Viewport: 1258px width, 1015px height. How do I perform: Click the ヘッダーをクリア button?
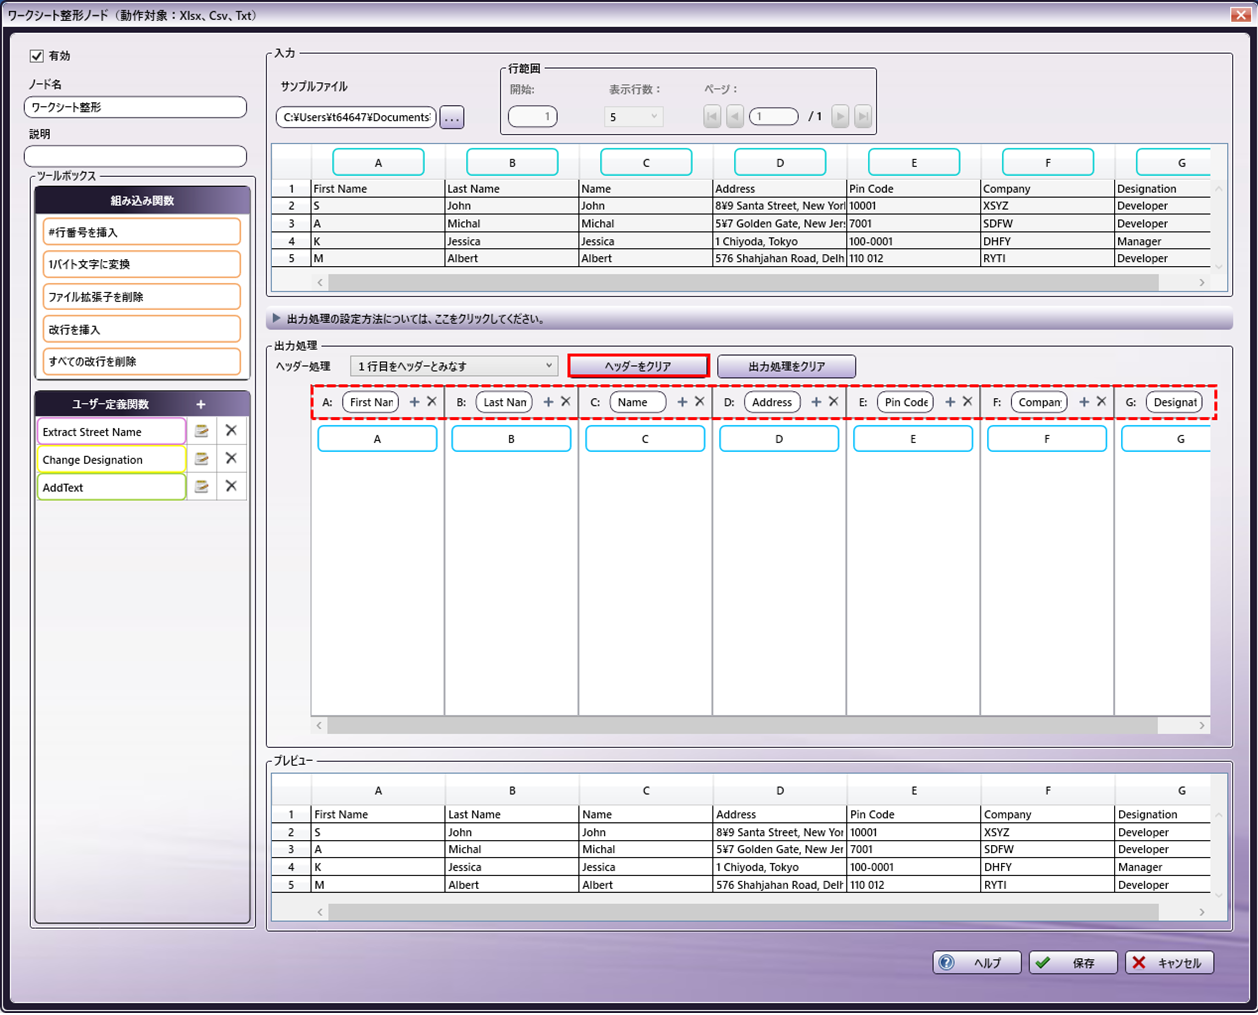pos(638,366)
